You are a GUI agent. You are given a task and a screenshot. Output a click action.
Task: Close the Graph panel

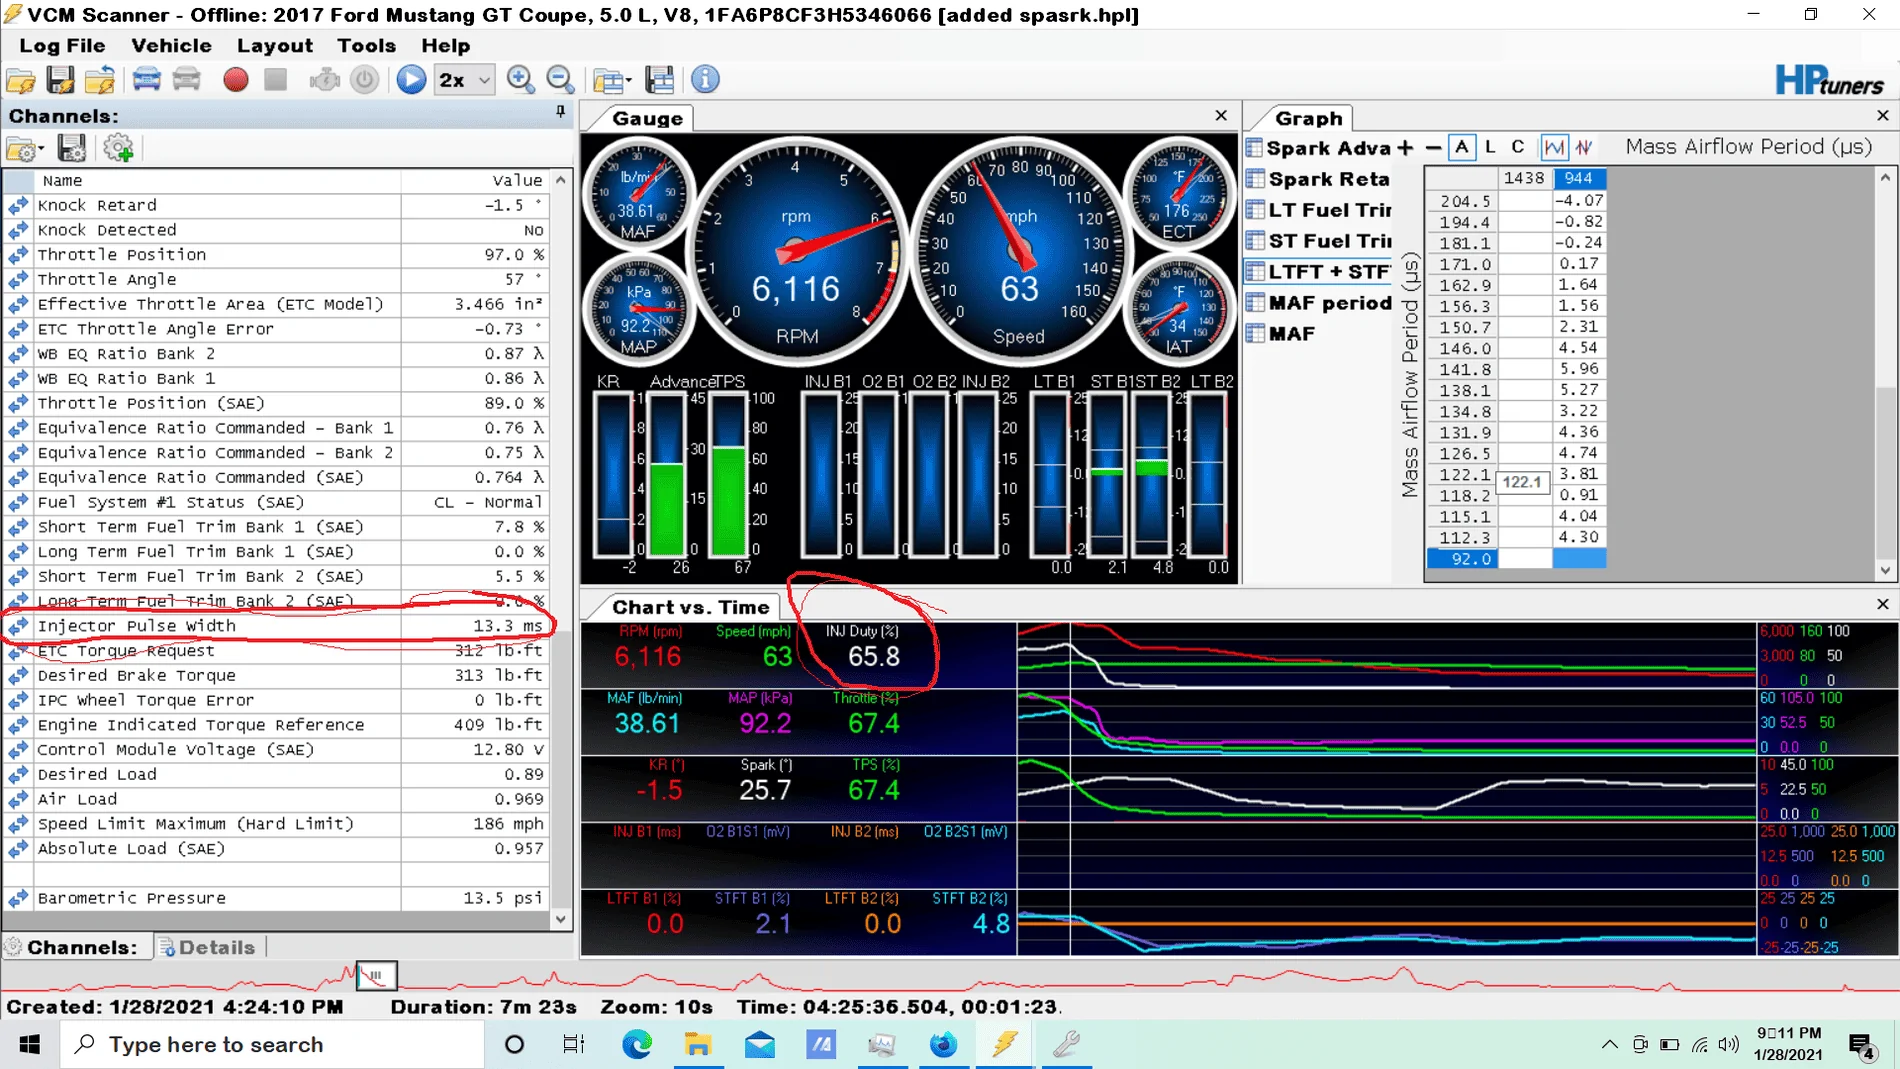coord(1883,116)
